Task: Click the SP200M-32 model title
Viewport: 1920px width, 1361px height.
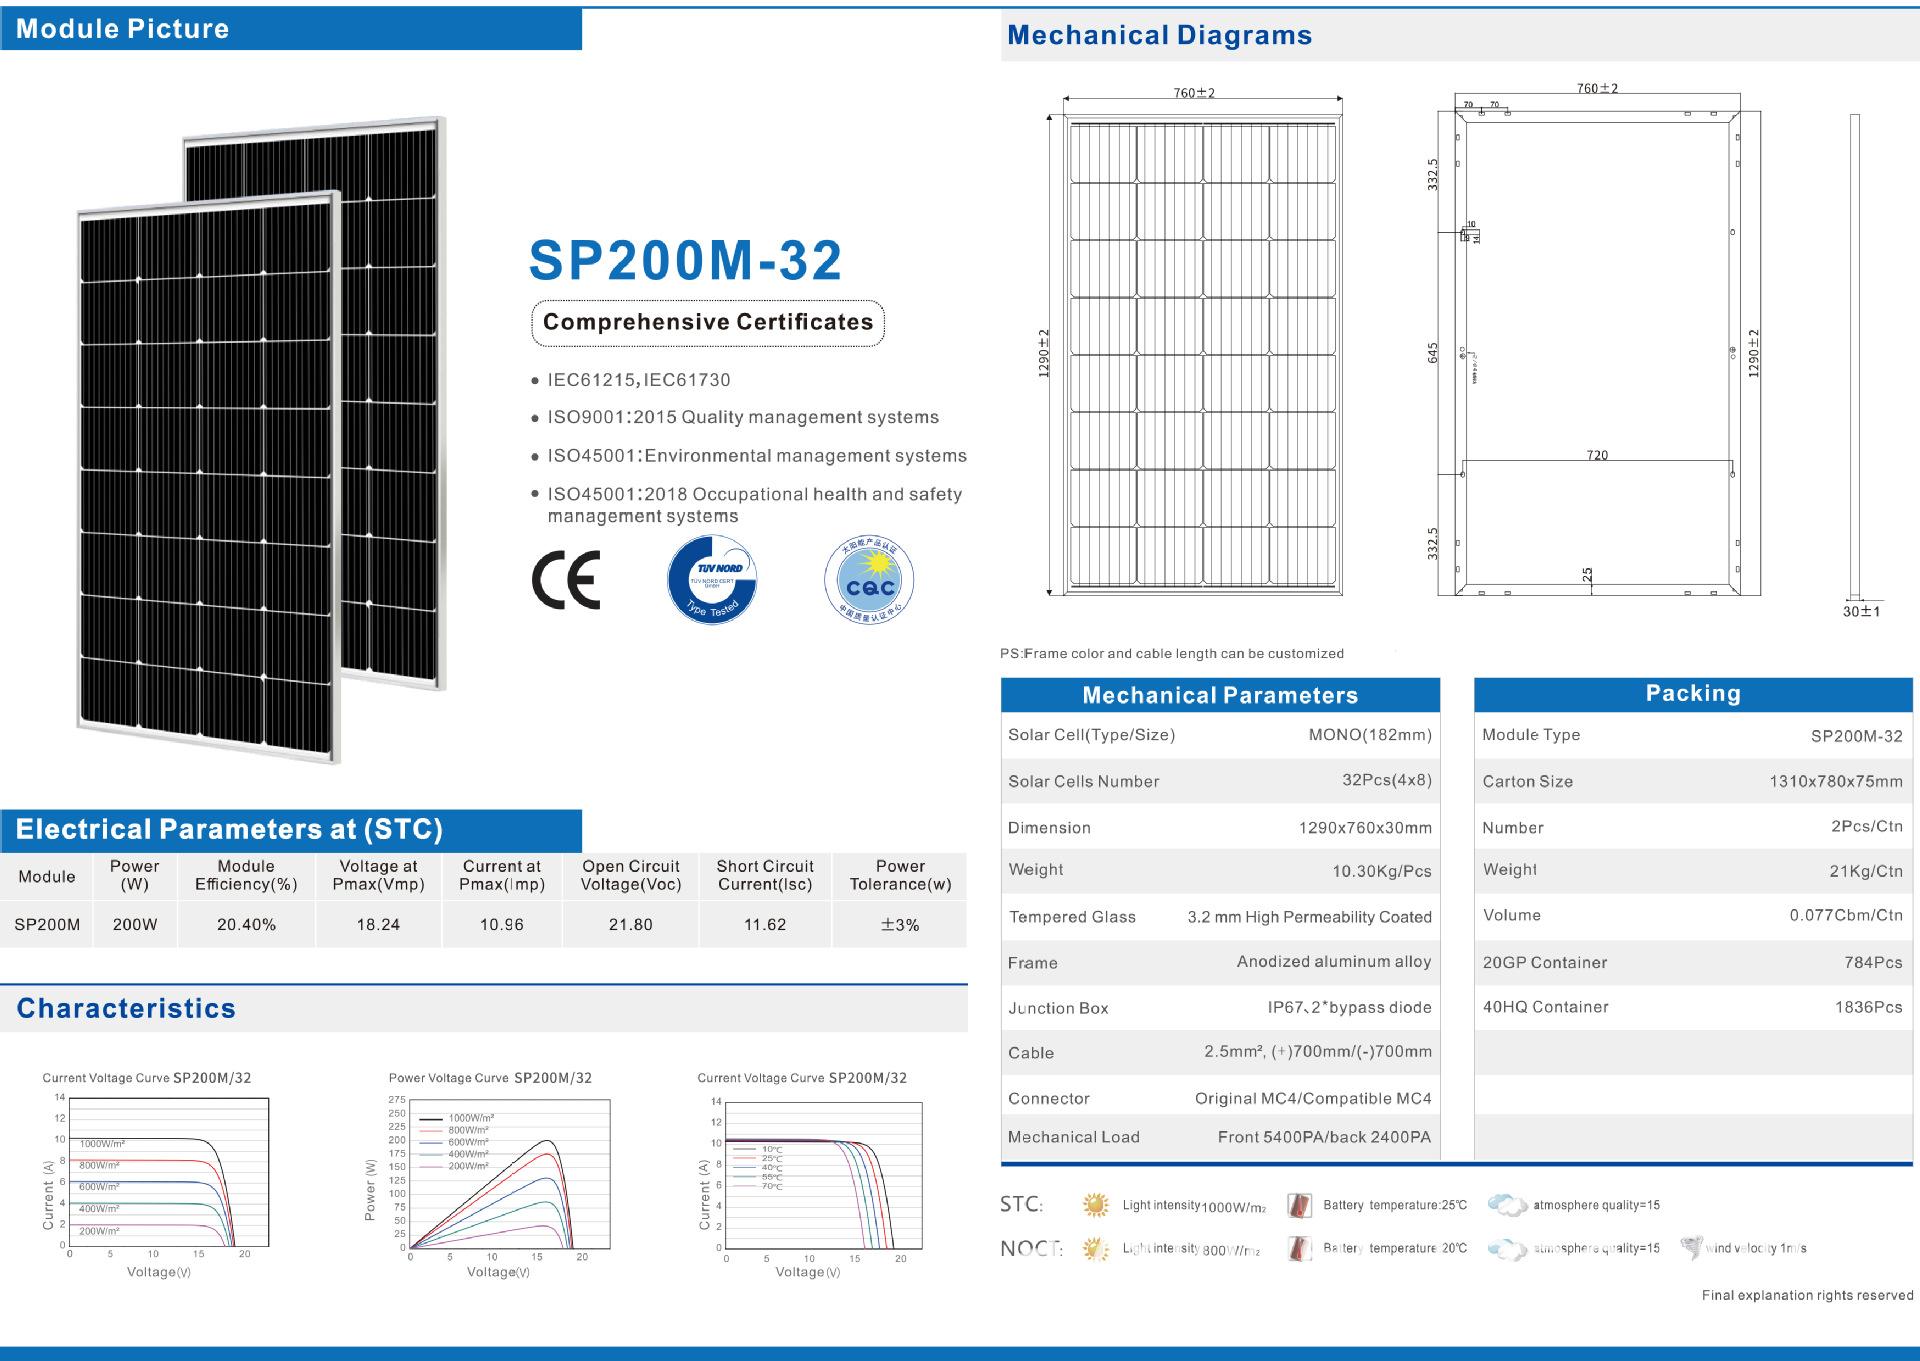Action: 685,260
